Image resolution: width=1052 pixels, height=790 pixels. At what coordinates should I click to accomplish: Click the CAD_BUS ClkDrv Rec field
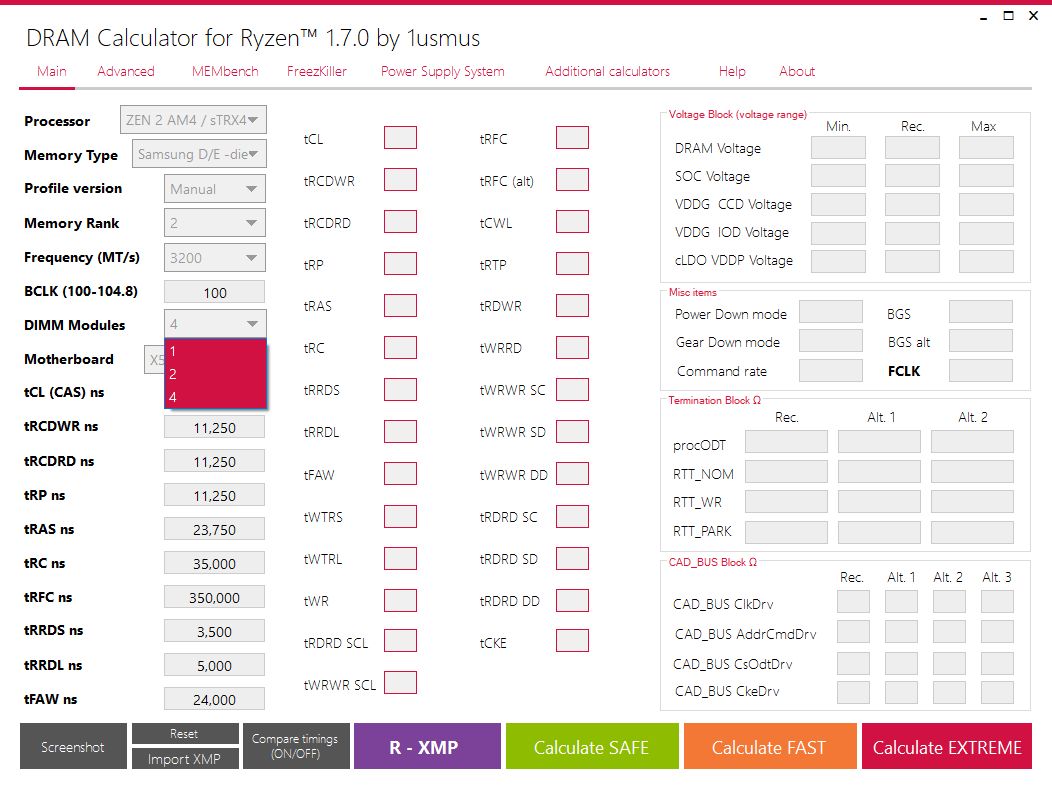pos(853,602)
